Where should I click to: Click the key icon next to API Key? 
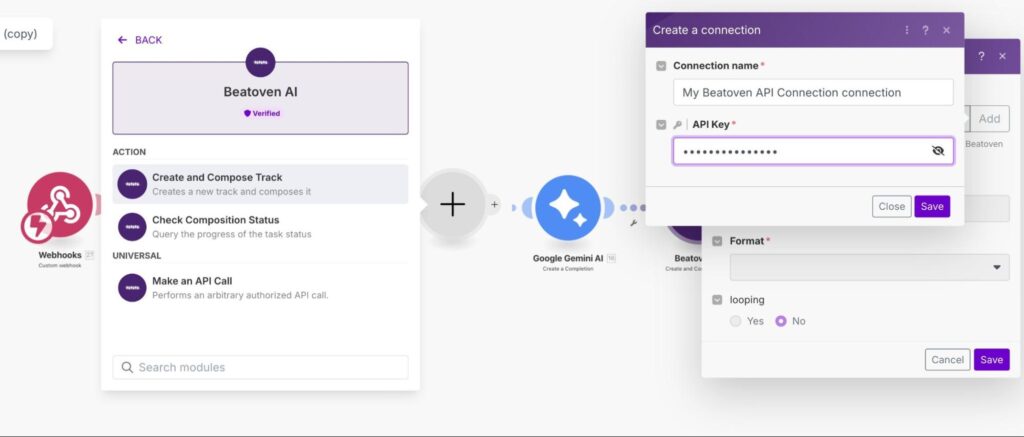(x=678, y=125)
